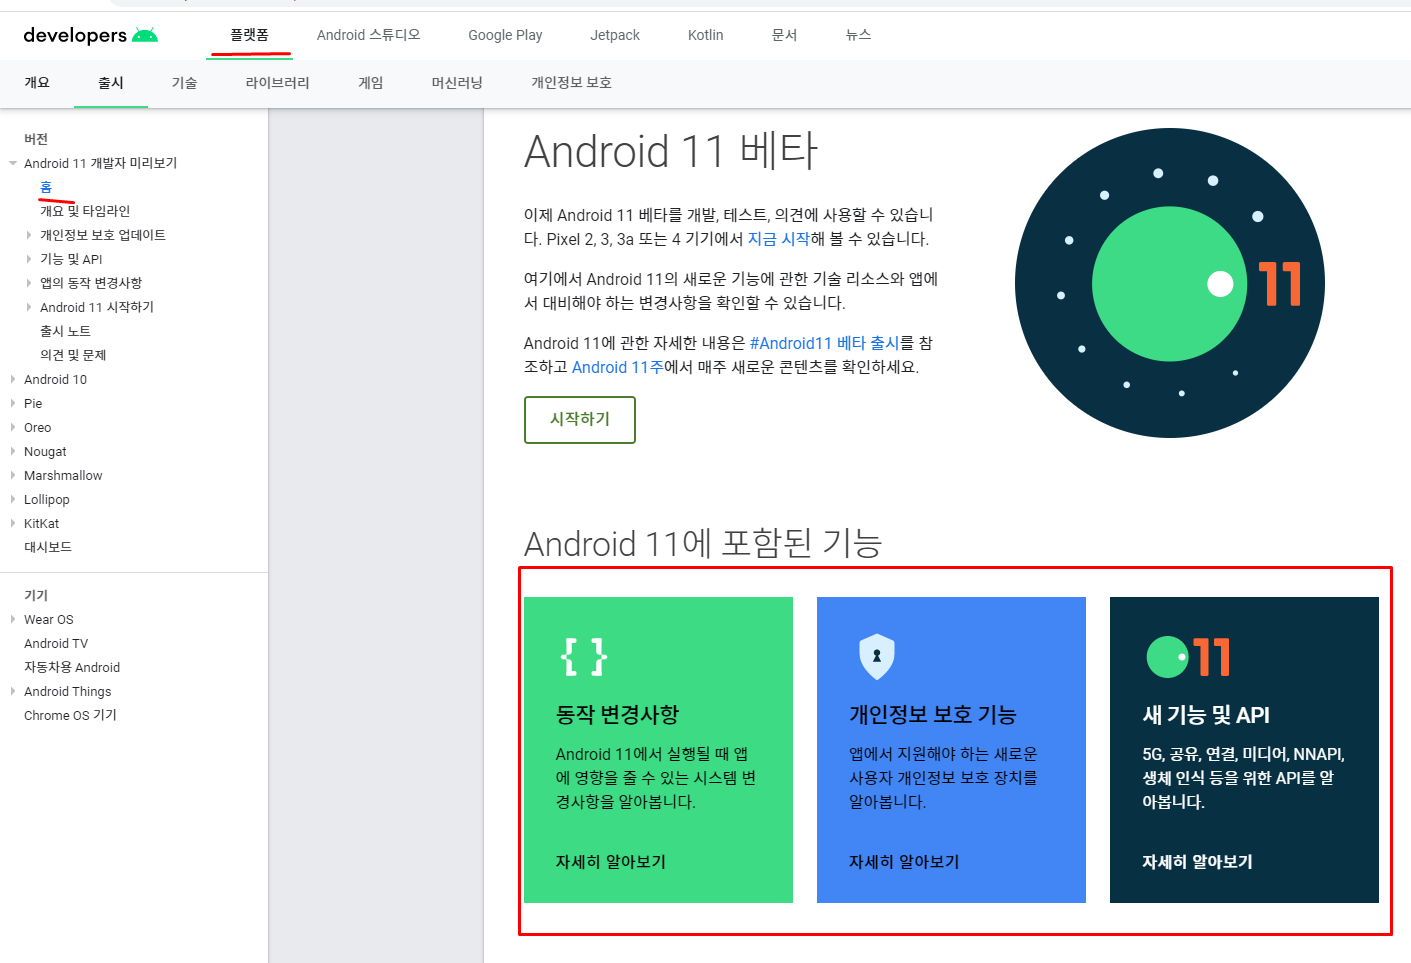The width and height of the screenshot is (1411, 963).
Task: Open the 플랫폼 top navigation tab
Action: pyautogui.click(x=249, y=35)
